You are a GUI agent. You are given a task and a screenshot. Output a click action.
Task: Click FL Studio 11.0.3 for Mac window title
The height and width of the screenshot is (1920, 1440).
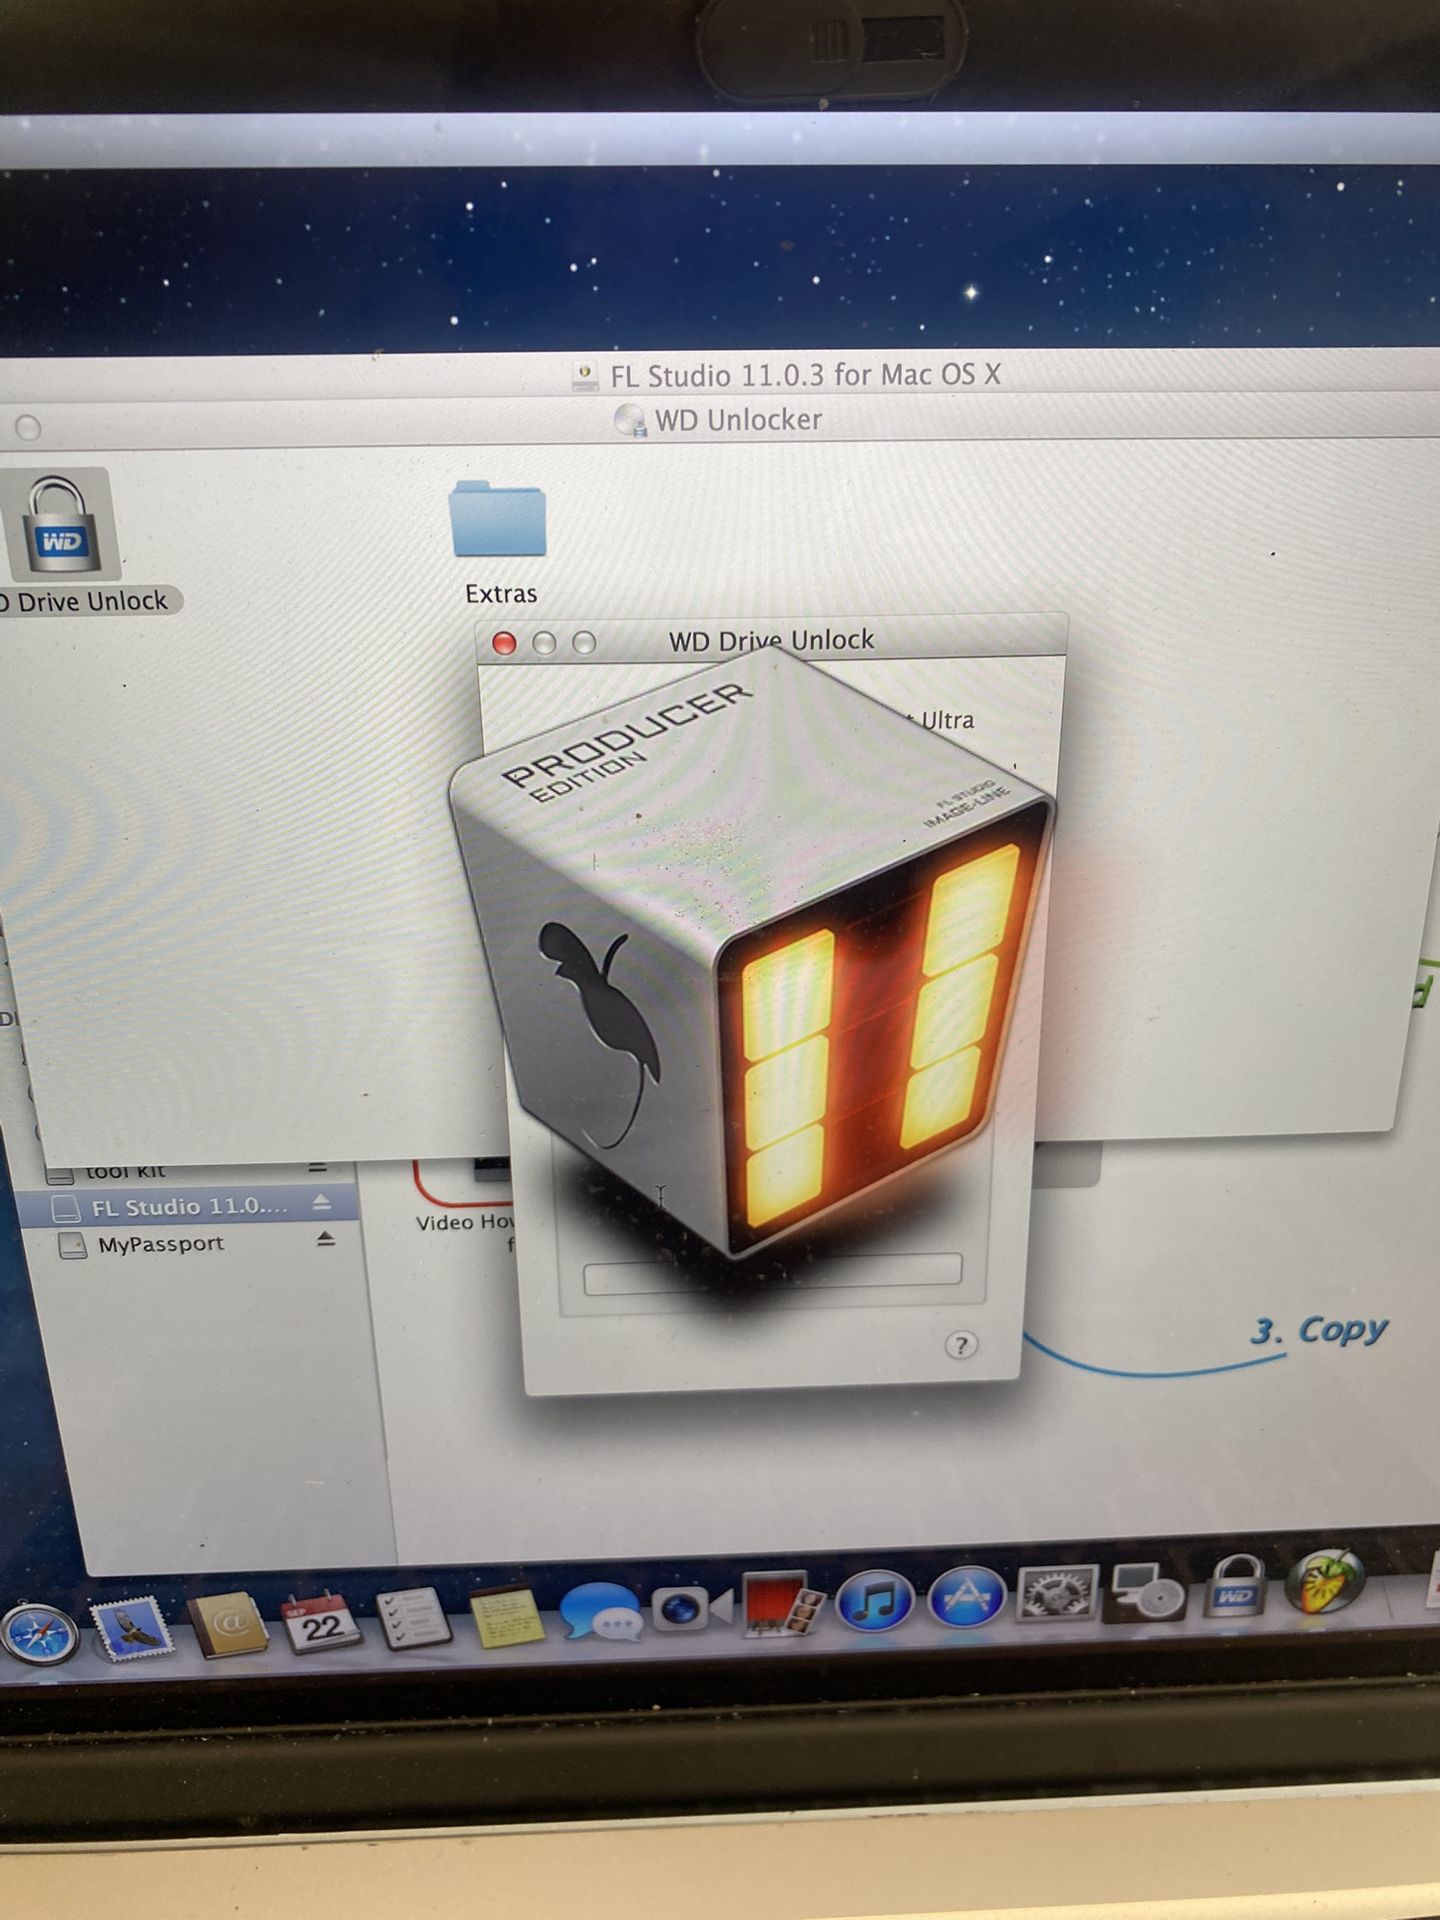[x=805, y=375]
